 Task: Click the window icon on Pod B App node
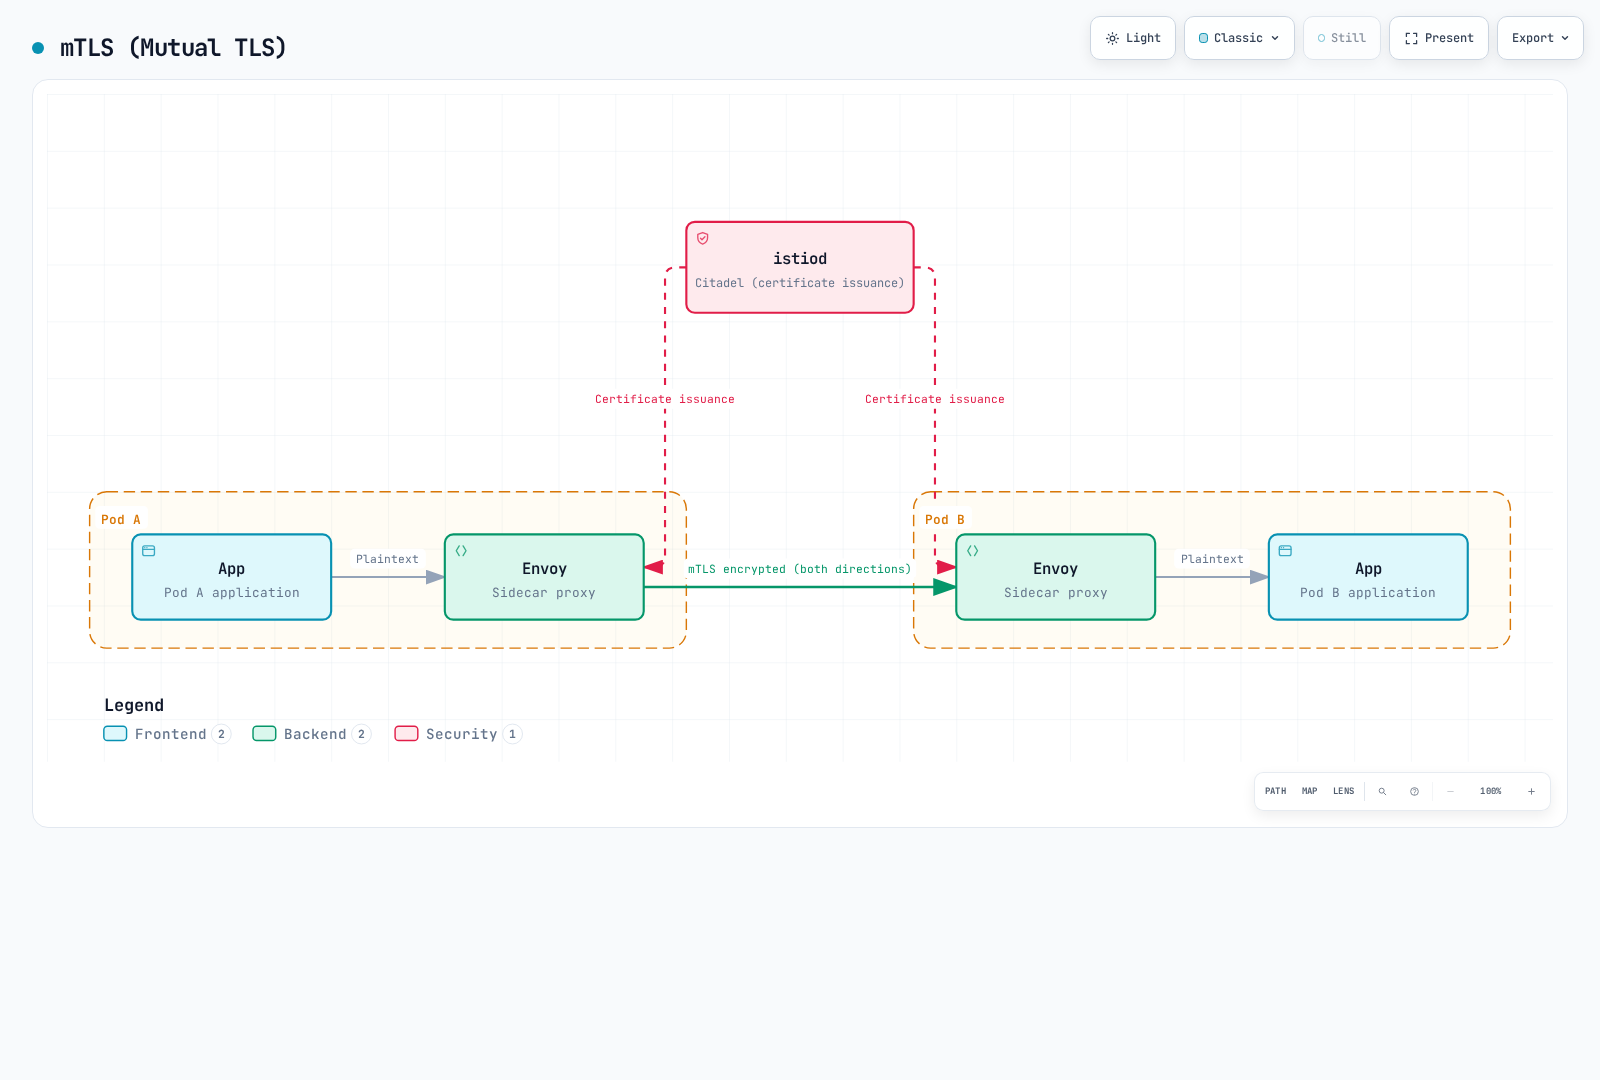point(1286,551)
